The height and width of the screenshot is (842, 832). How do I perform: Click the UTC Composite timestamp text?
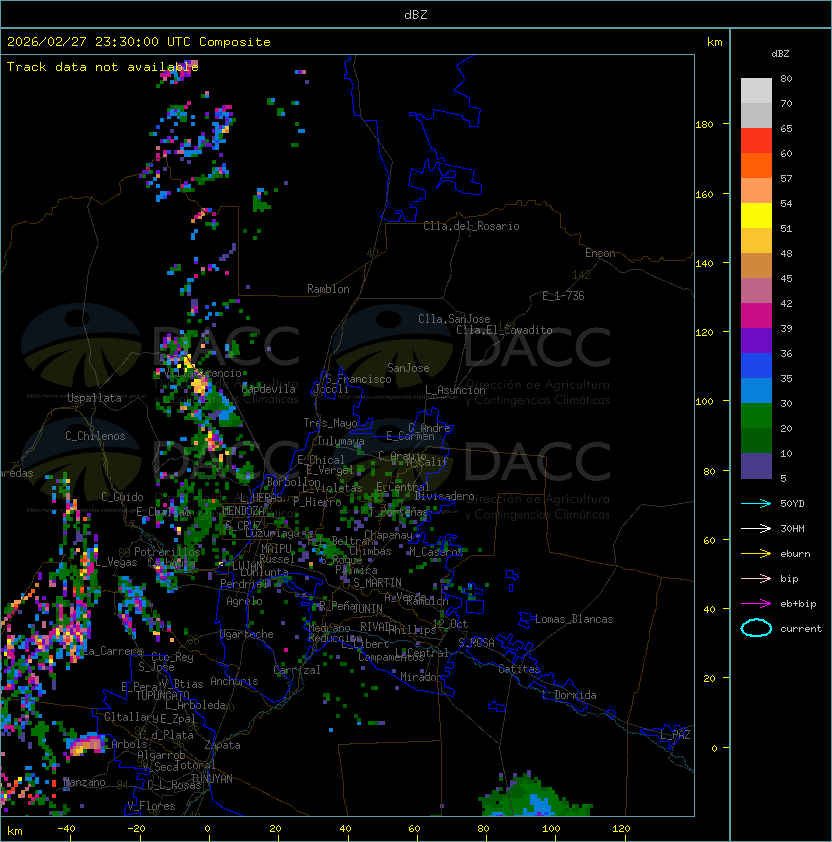(138, 42)
